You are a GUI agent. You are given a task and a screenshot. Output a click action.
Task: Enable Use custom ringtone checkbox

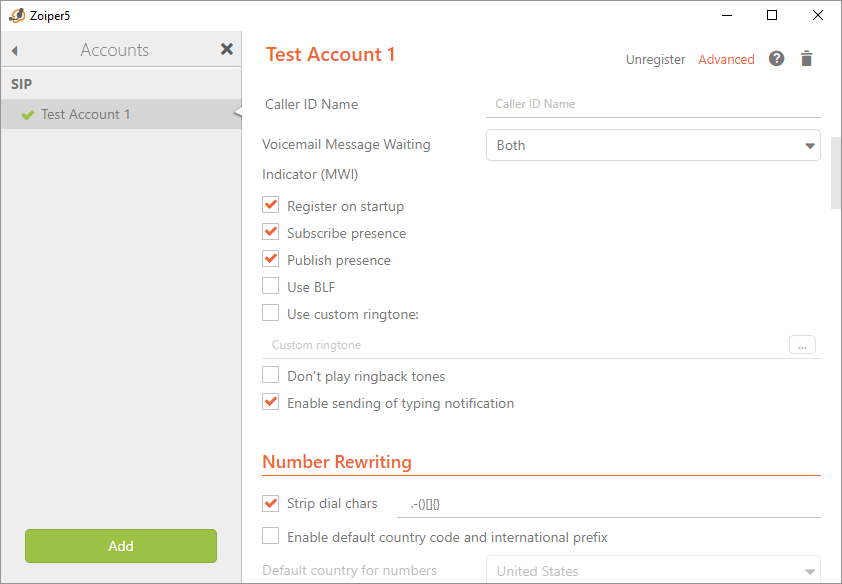[270, 314]
